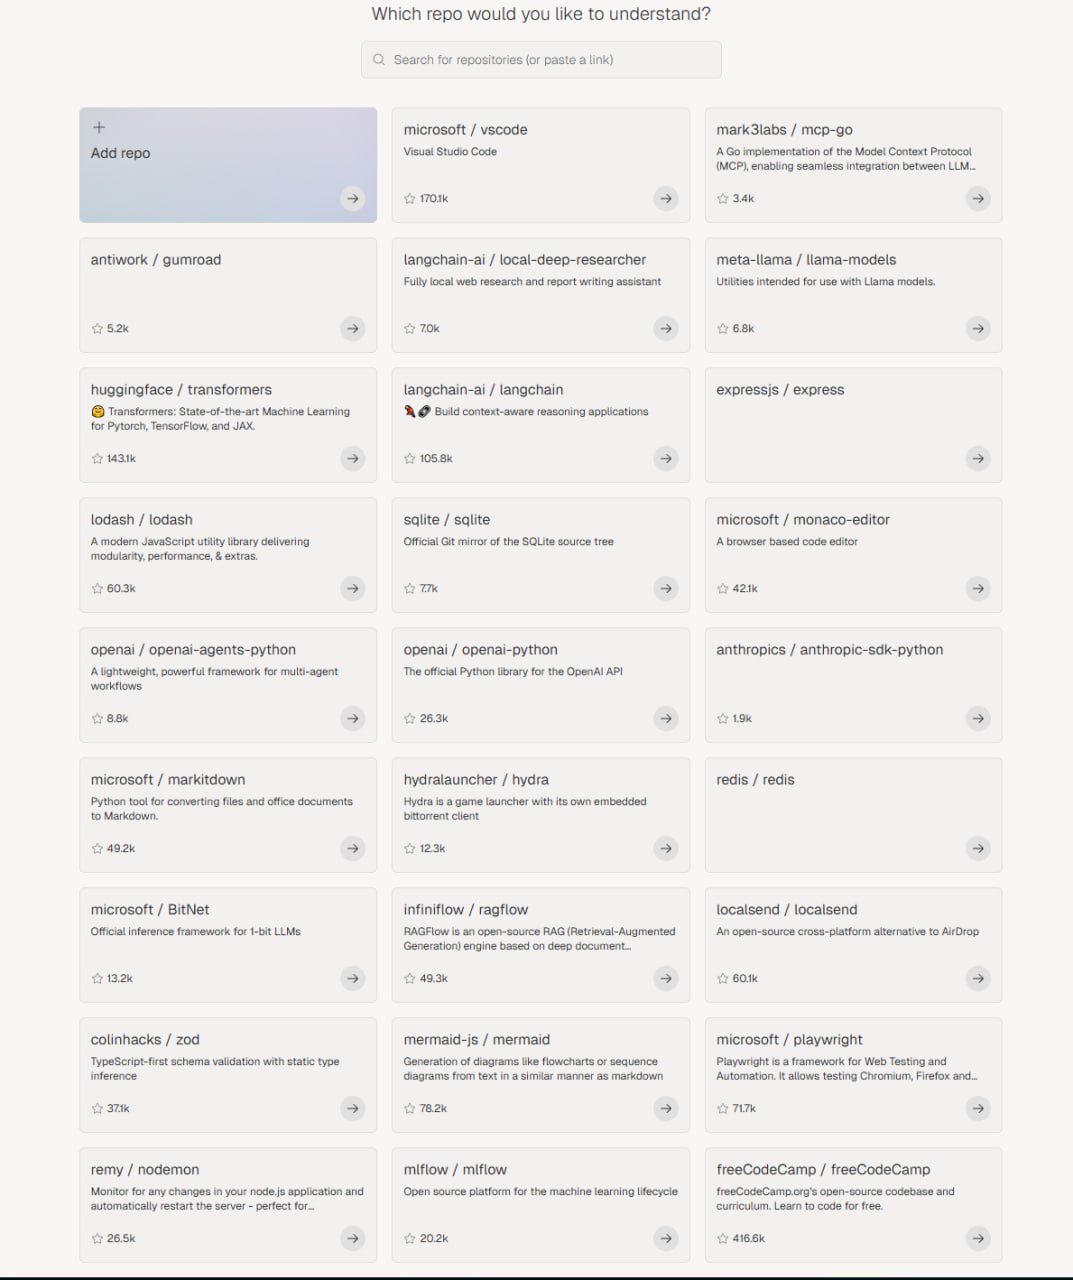Click star icon on freeCodeCamp card
The height and width of the screenshot is (1280, 1073).
(723, 1239)
